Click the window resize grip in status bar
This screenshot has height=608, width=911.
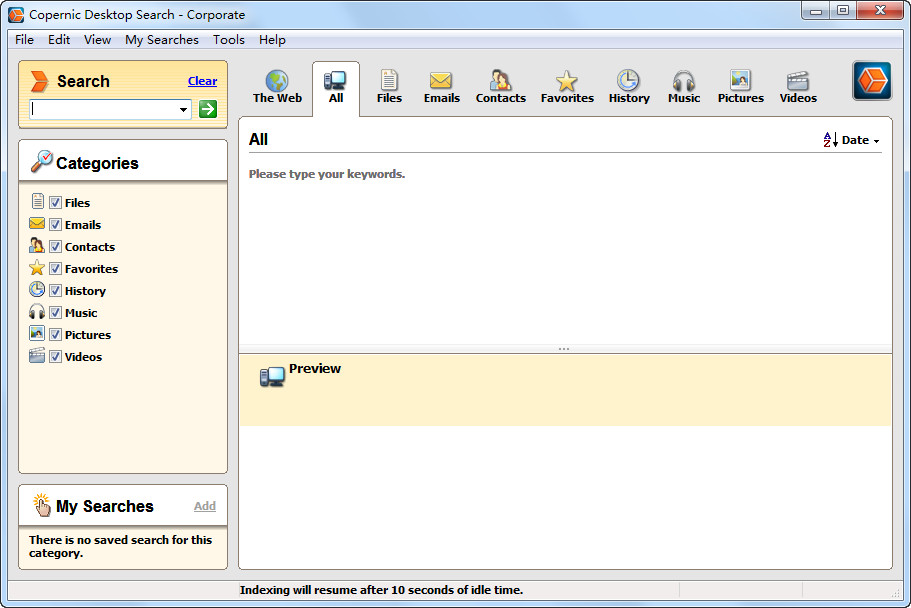(x=896, y=592)
